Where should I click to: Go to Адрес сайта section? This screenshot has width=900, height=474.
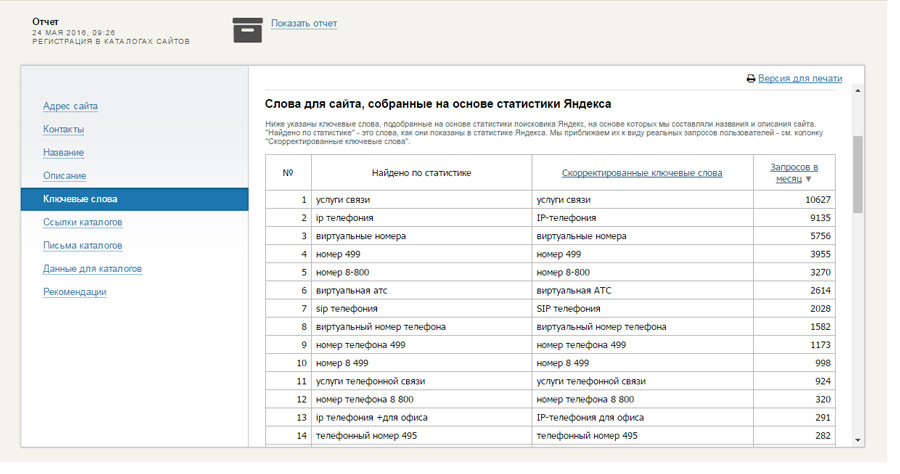[70, 106]
